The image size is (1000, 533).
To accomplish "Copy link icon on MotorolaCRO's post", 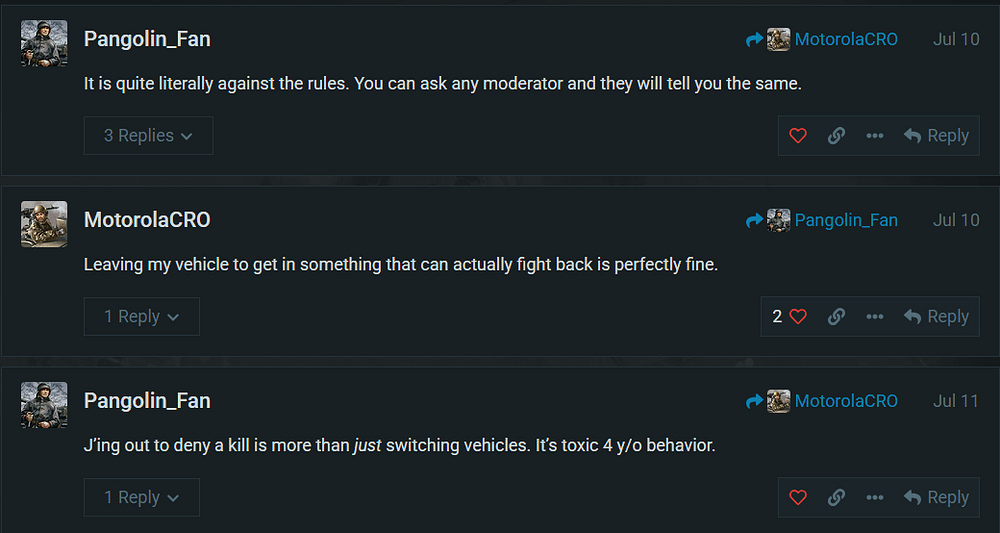I will [x=836, y=317].
